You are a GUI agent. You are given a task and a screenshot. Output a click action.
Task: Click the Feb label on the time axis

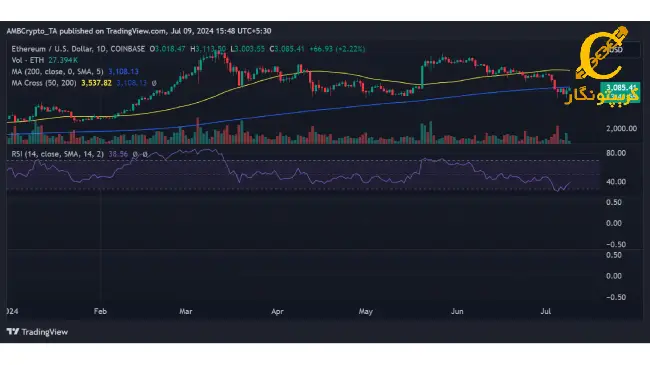pos(100,311)
